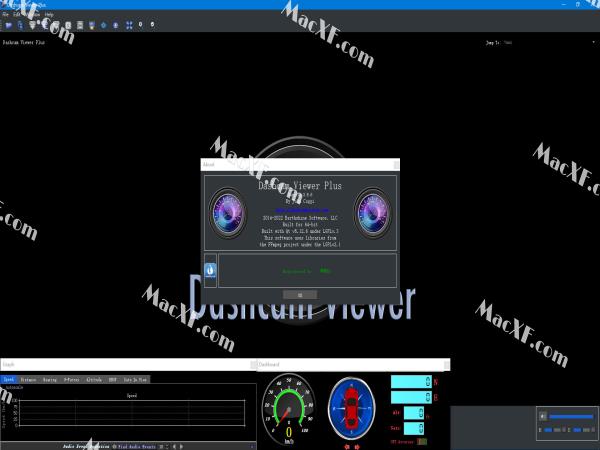Image resolution: width=600 pixels, height=450 pixels.
Task: Select the Speed graph tab
Action: (x=8, y=380)
